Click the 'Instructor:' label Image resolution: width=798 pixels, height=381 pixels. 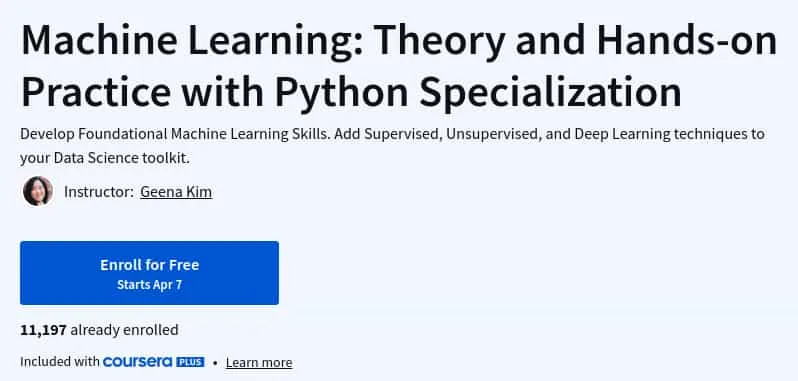tap(99, 192)
